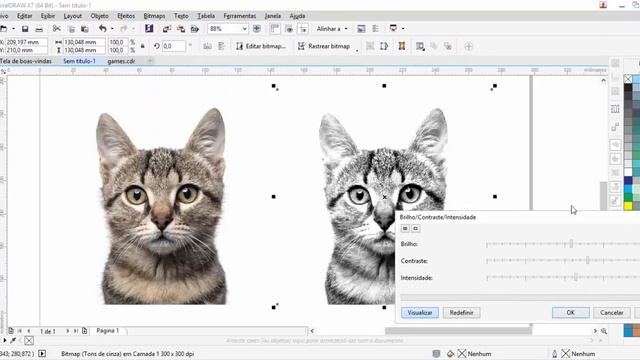Screen dimensions: 640x360
Task: Click the Print icon in the standard toolbar
Action: 39,29
